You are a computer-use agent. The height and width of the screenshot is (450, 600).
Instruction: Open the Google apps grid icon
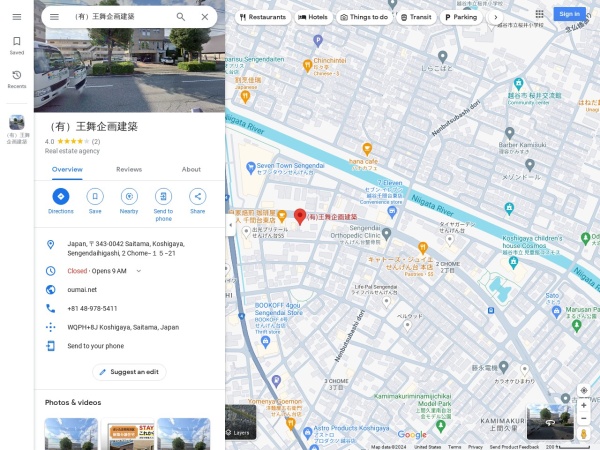(x=539, y=14)
